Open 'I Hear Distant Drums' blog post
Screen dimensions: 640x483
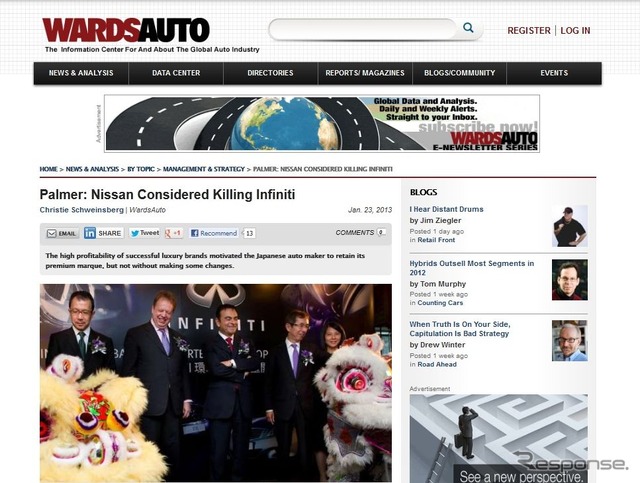click(x=447, y=209)
